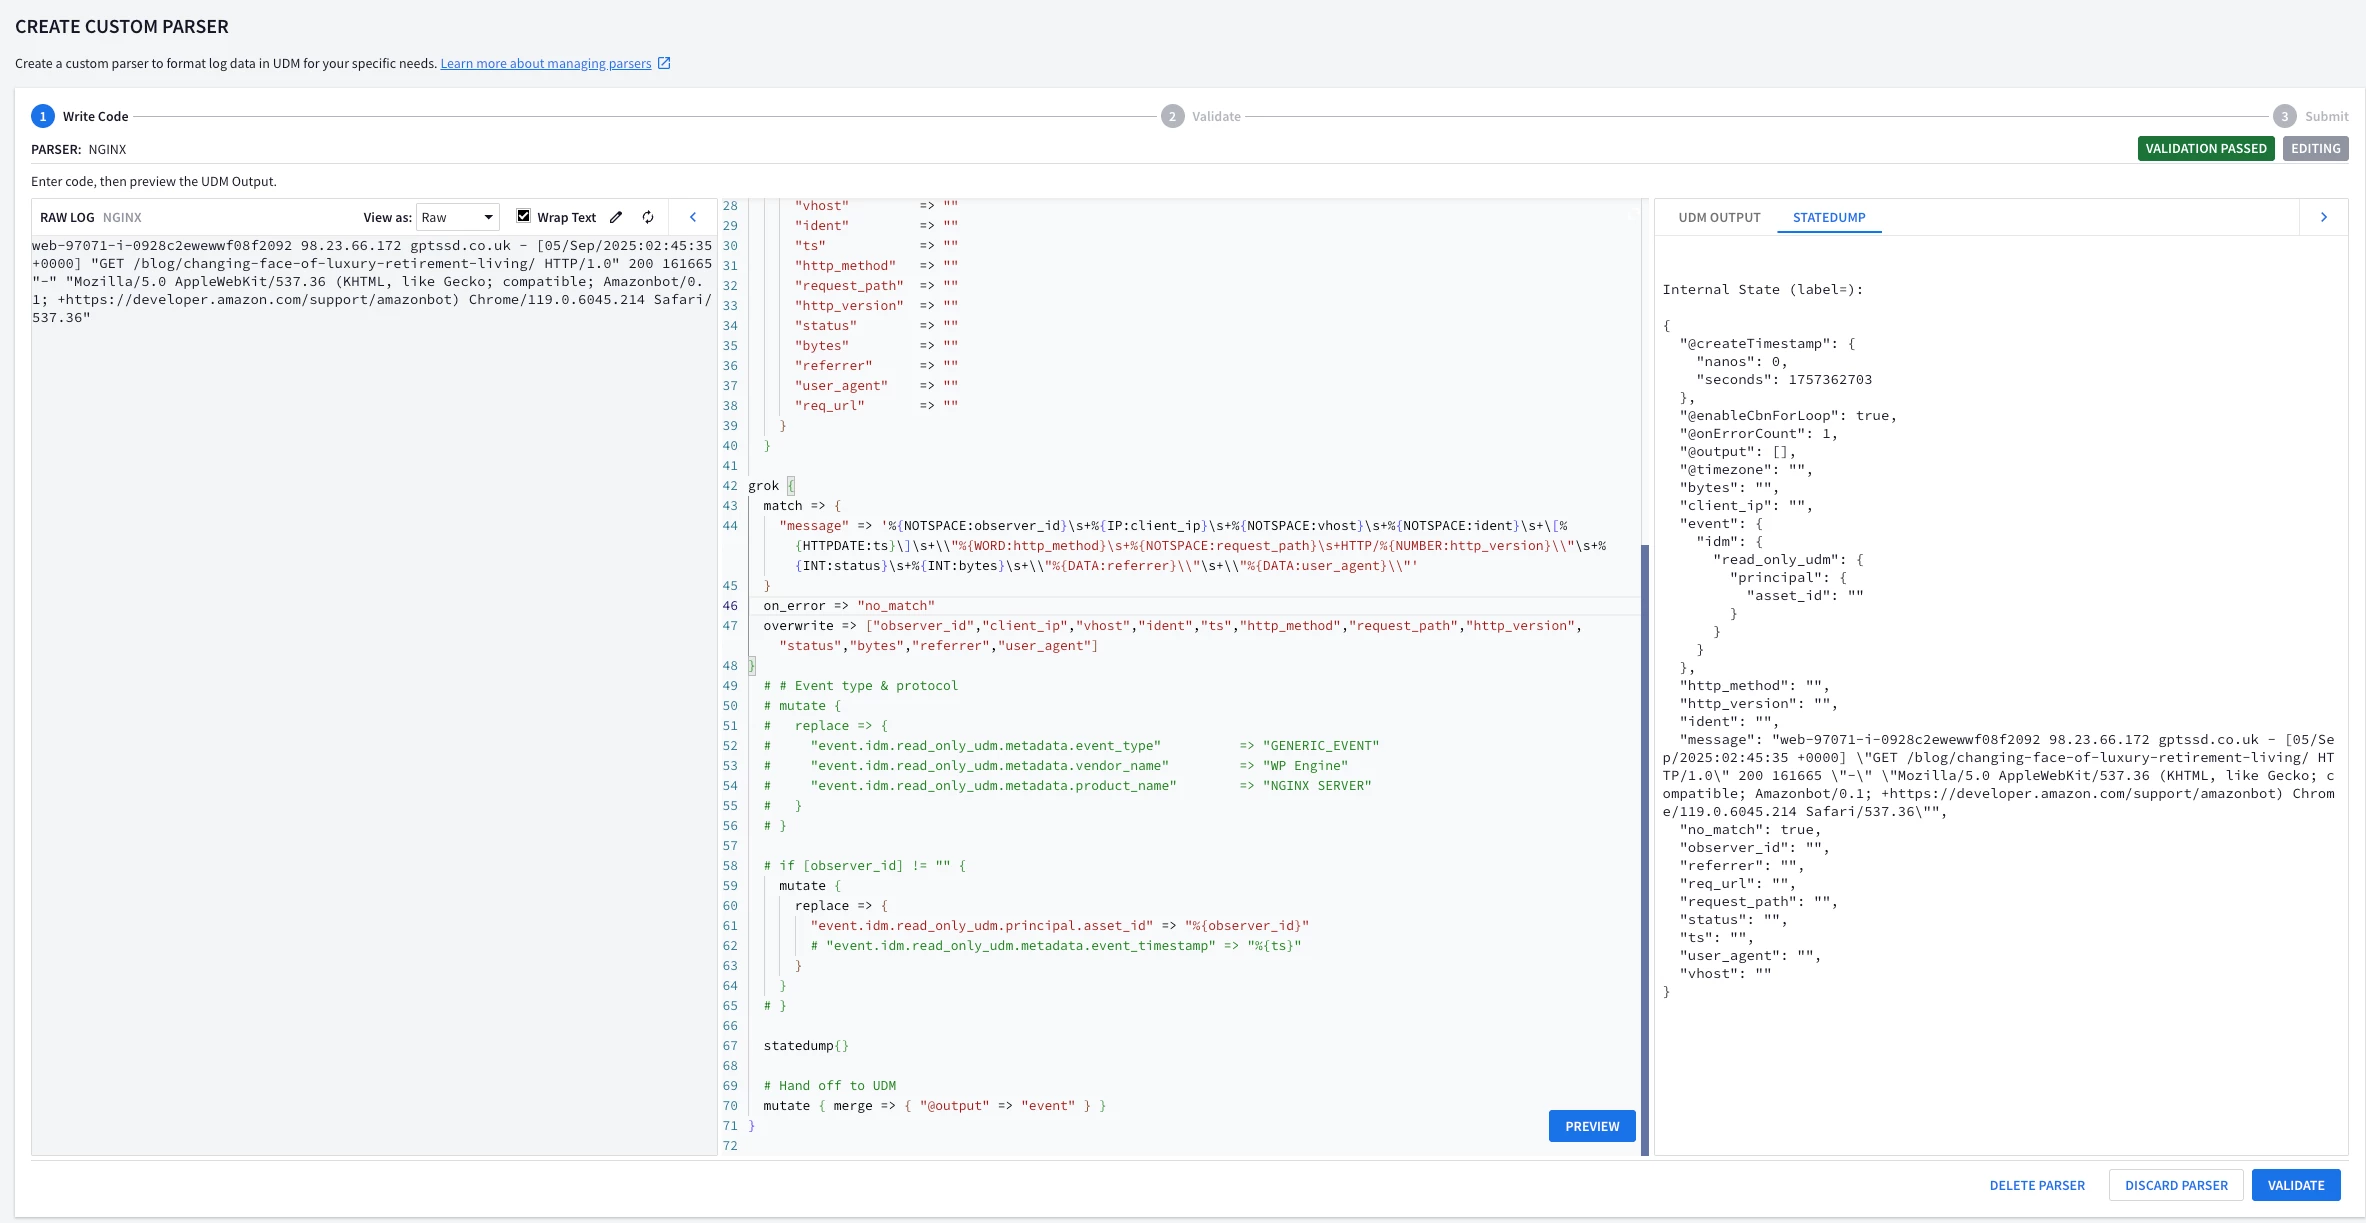The image size is (2366, 1223).
Task: Click the pencil edit raw log icon
Action: pyautogui.click(x=616, y=217)
